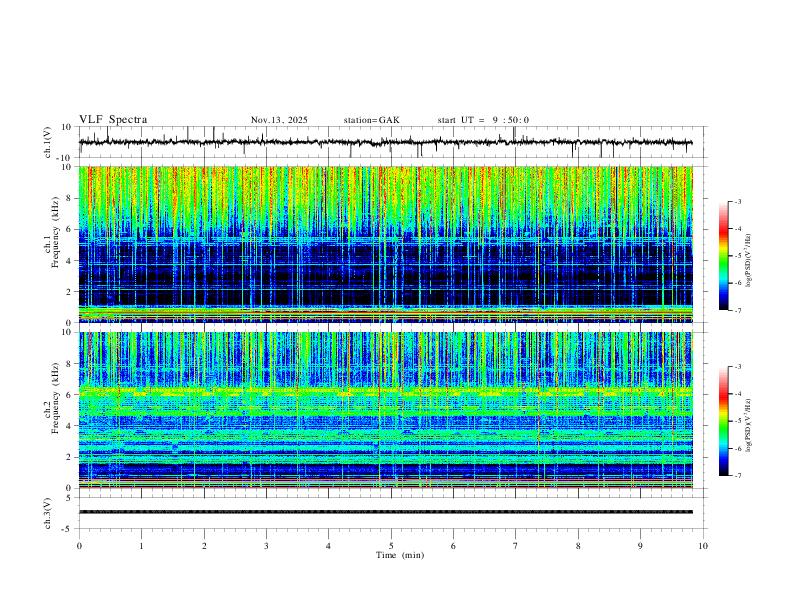The image size is (792, 612).
Task: Click the ch.2 PSD color bar
Action: tap(724, 421)
